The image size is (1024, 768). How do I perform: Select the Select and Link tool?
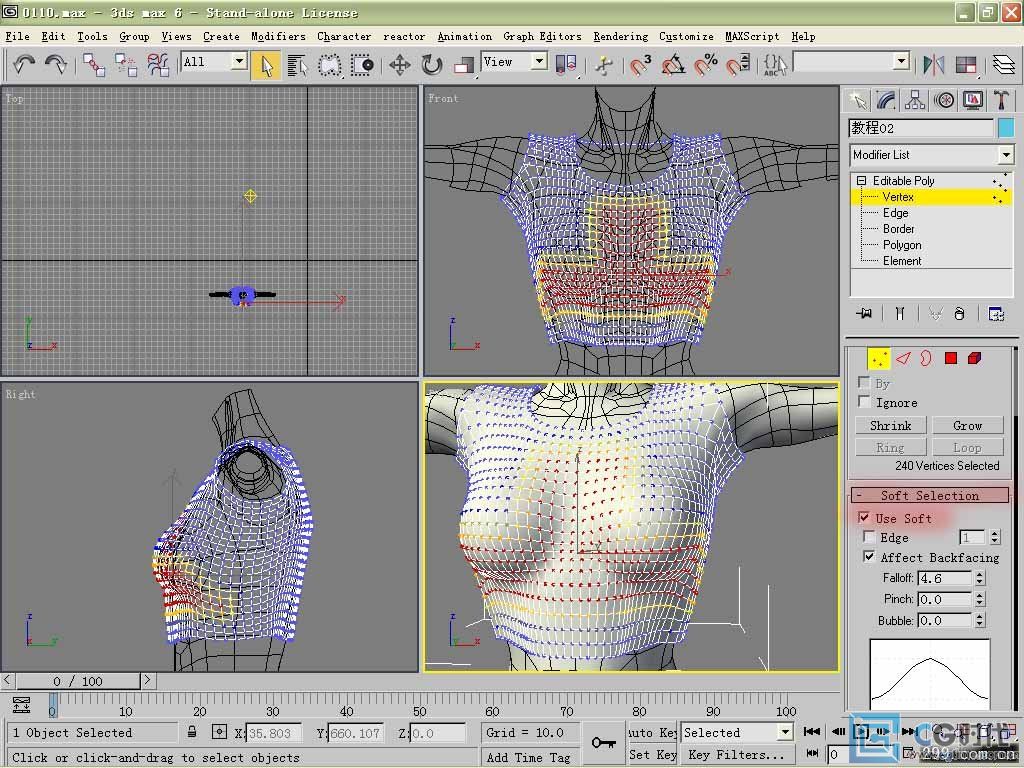click(94, 65)
